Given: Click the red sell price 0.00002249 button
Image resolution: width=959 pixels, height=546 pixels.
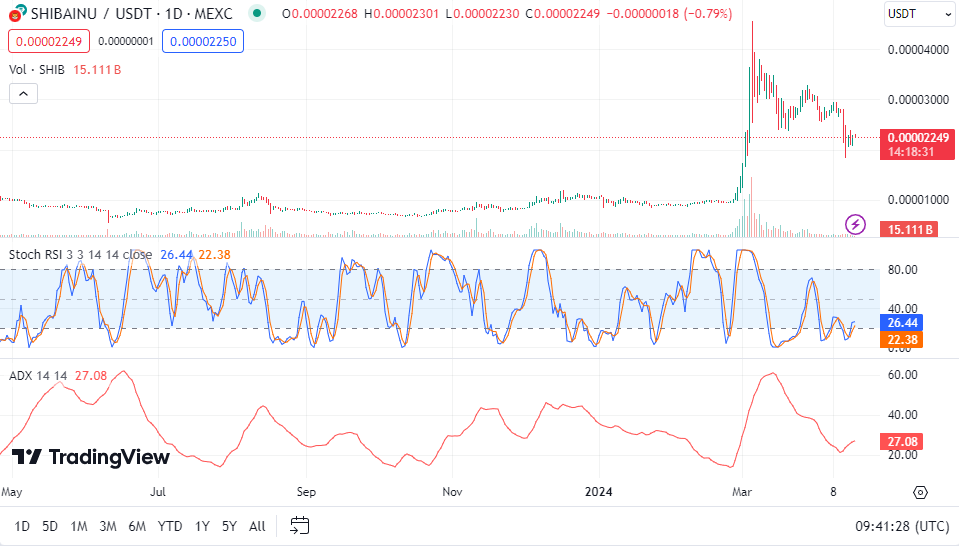Looking at the screenshot, I should coord(49,42).
